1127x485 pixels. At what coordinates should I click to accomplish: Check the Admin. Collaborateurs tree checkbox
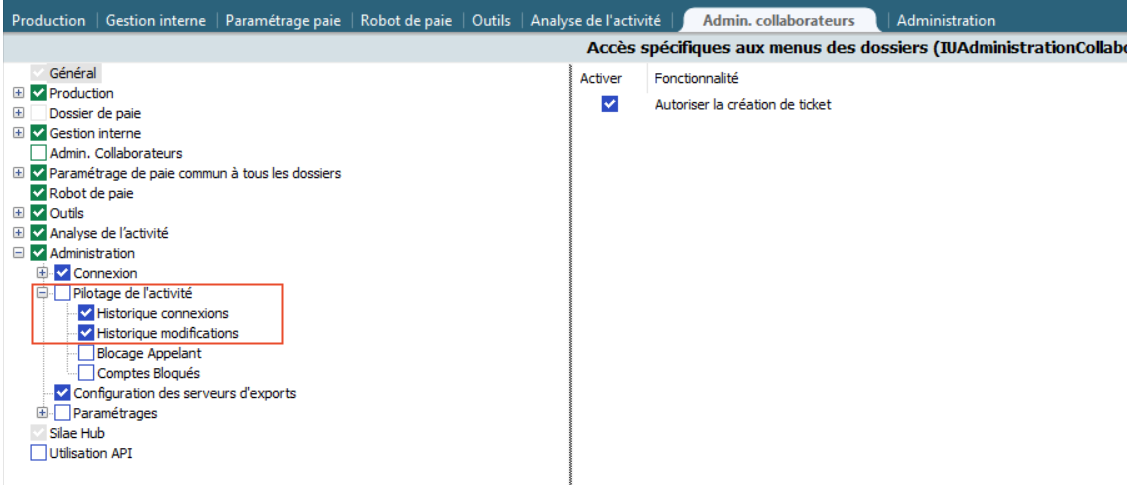click(x=39, y=153)
